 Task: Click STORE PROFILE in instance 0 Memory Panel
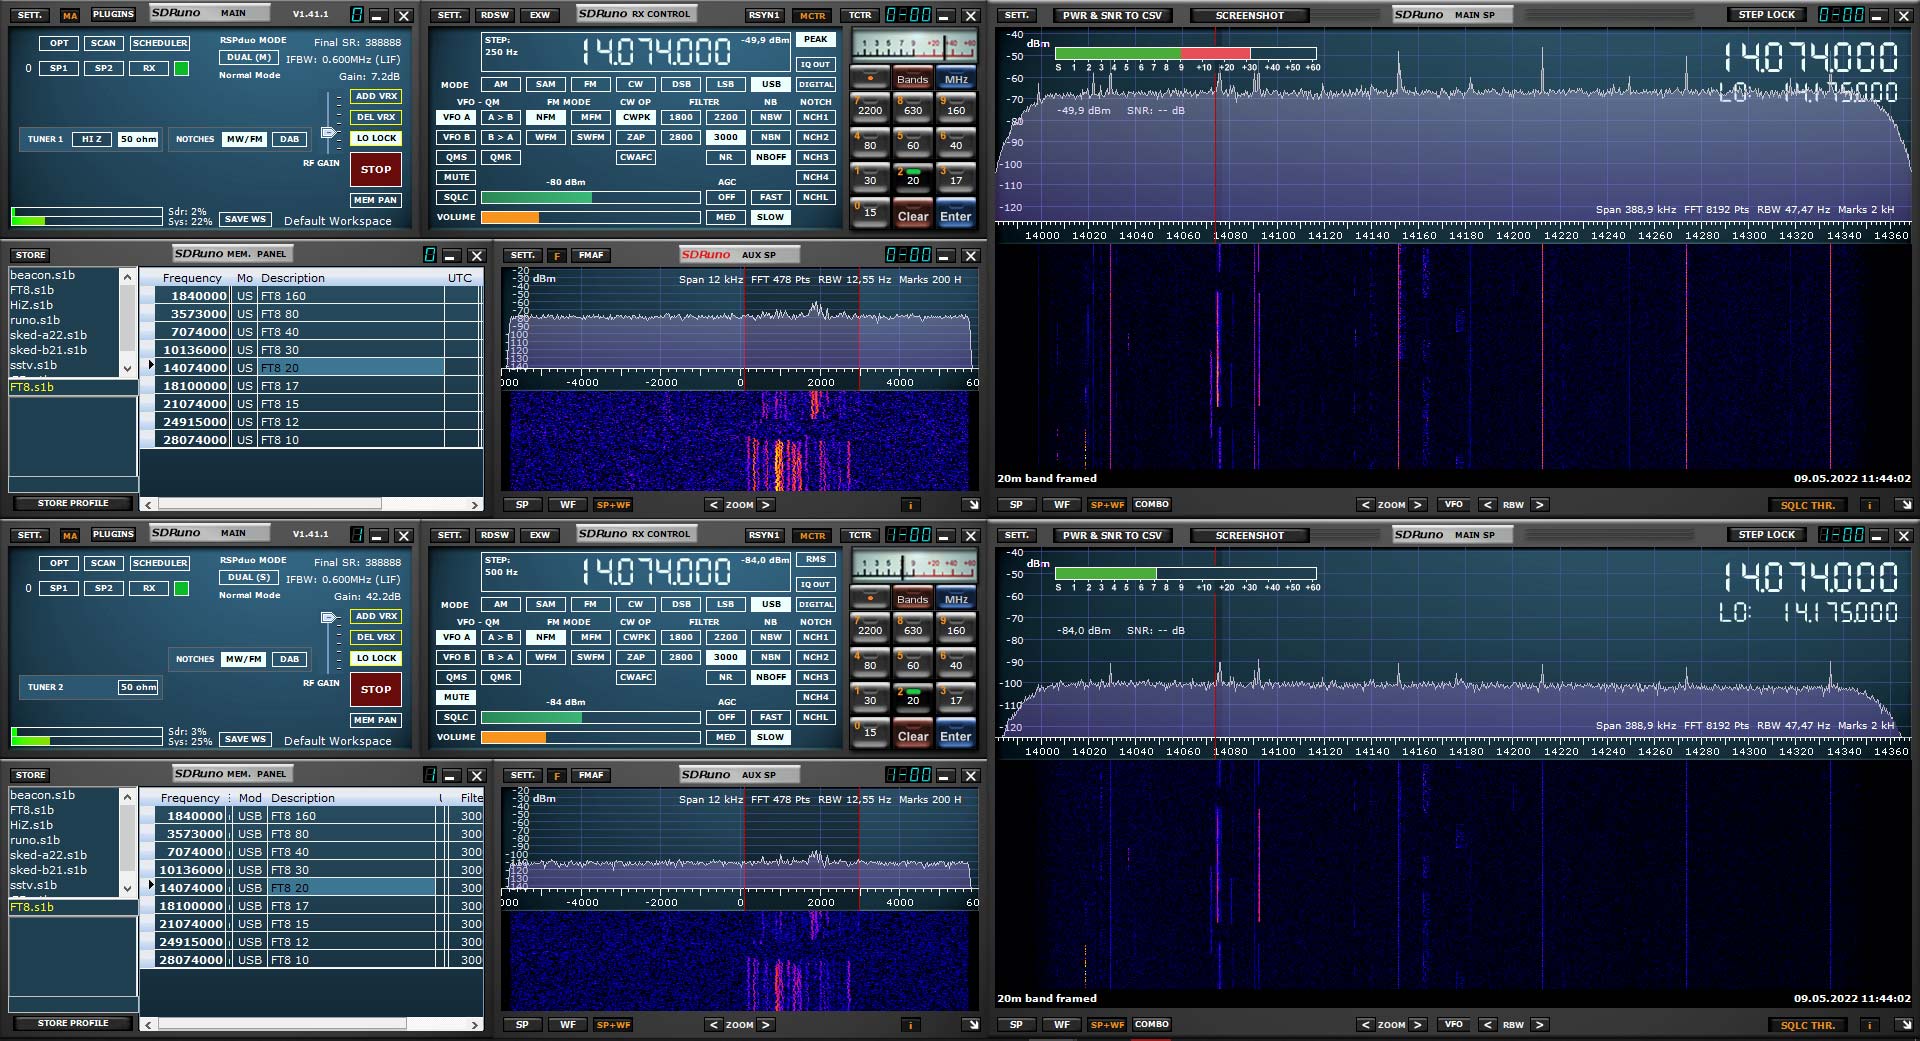click(x=73, y=503)
